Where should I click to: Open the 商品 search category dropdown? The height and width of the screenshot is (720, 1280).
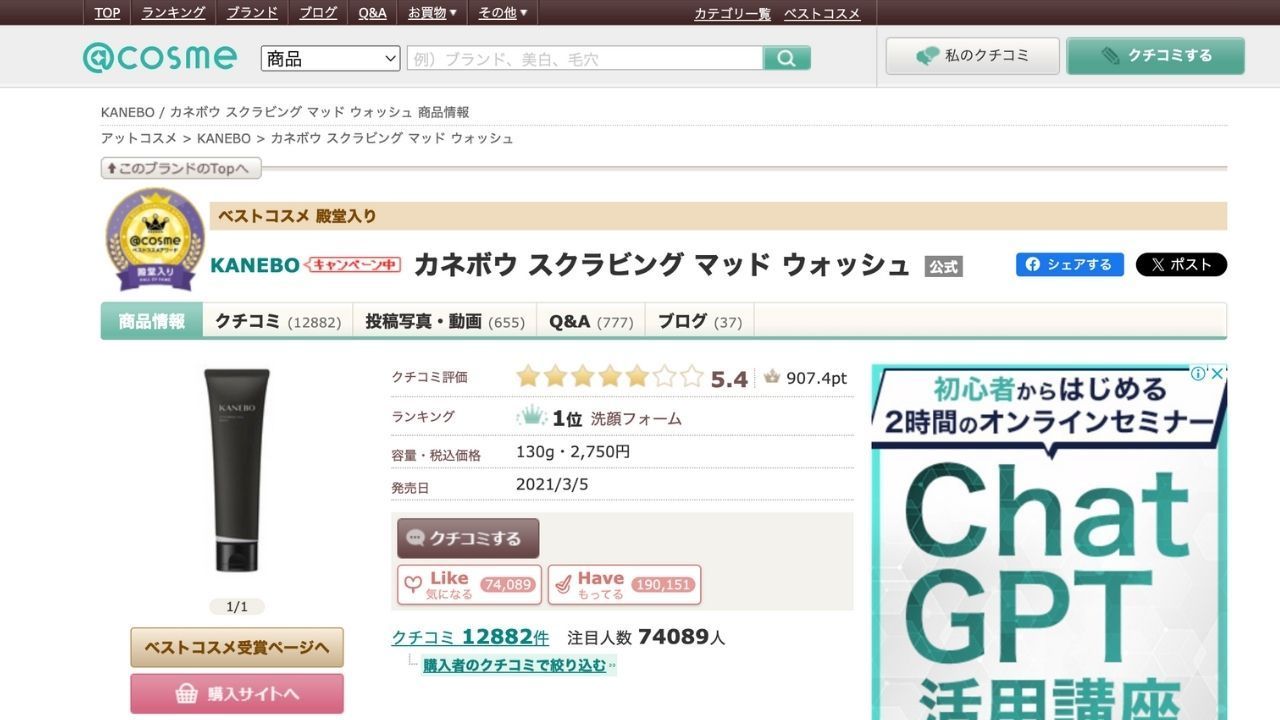click(x=331, y=58)
